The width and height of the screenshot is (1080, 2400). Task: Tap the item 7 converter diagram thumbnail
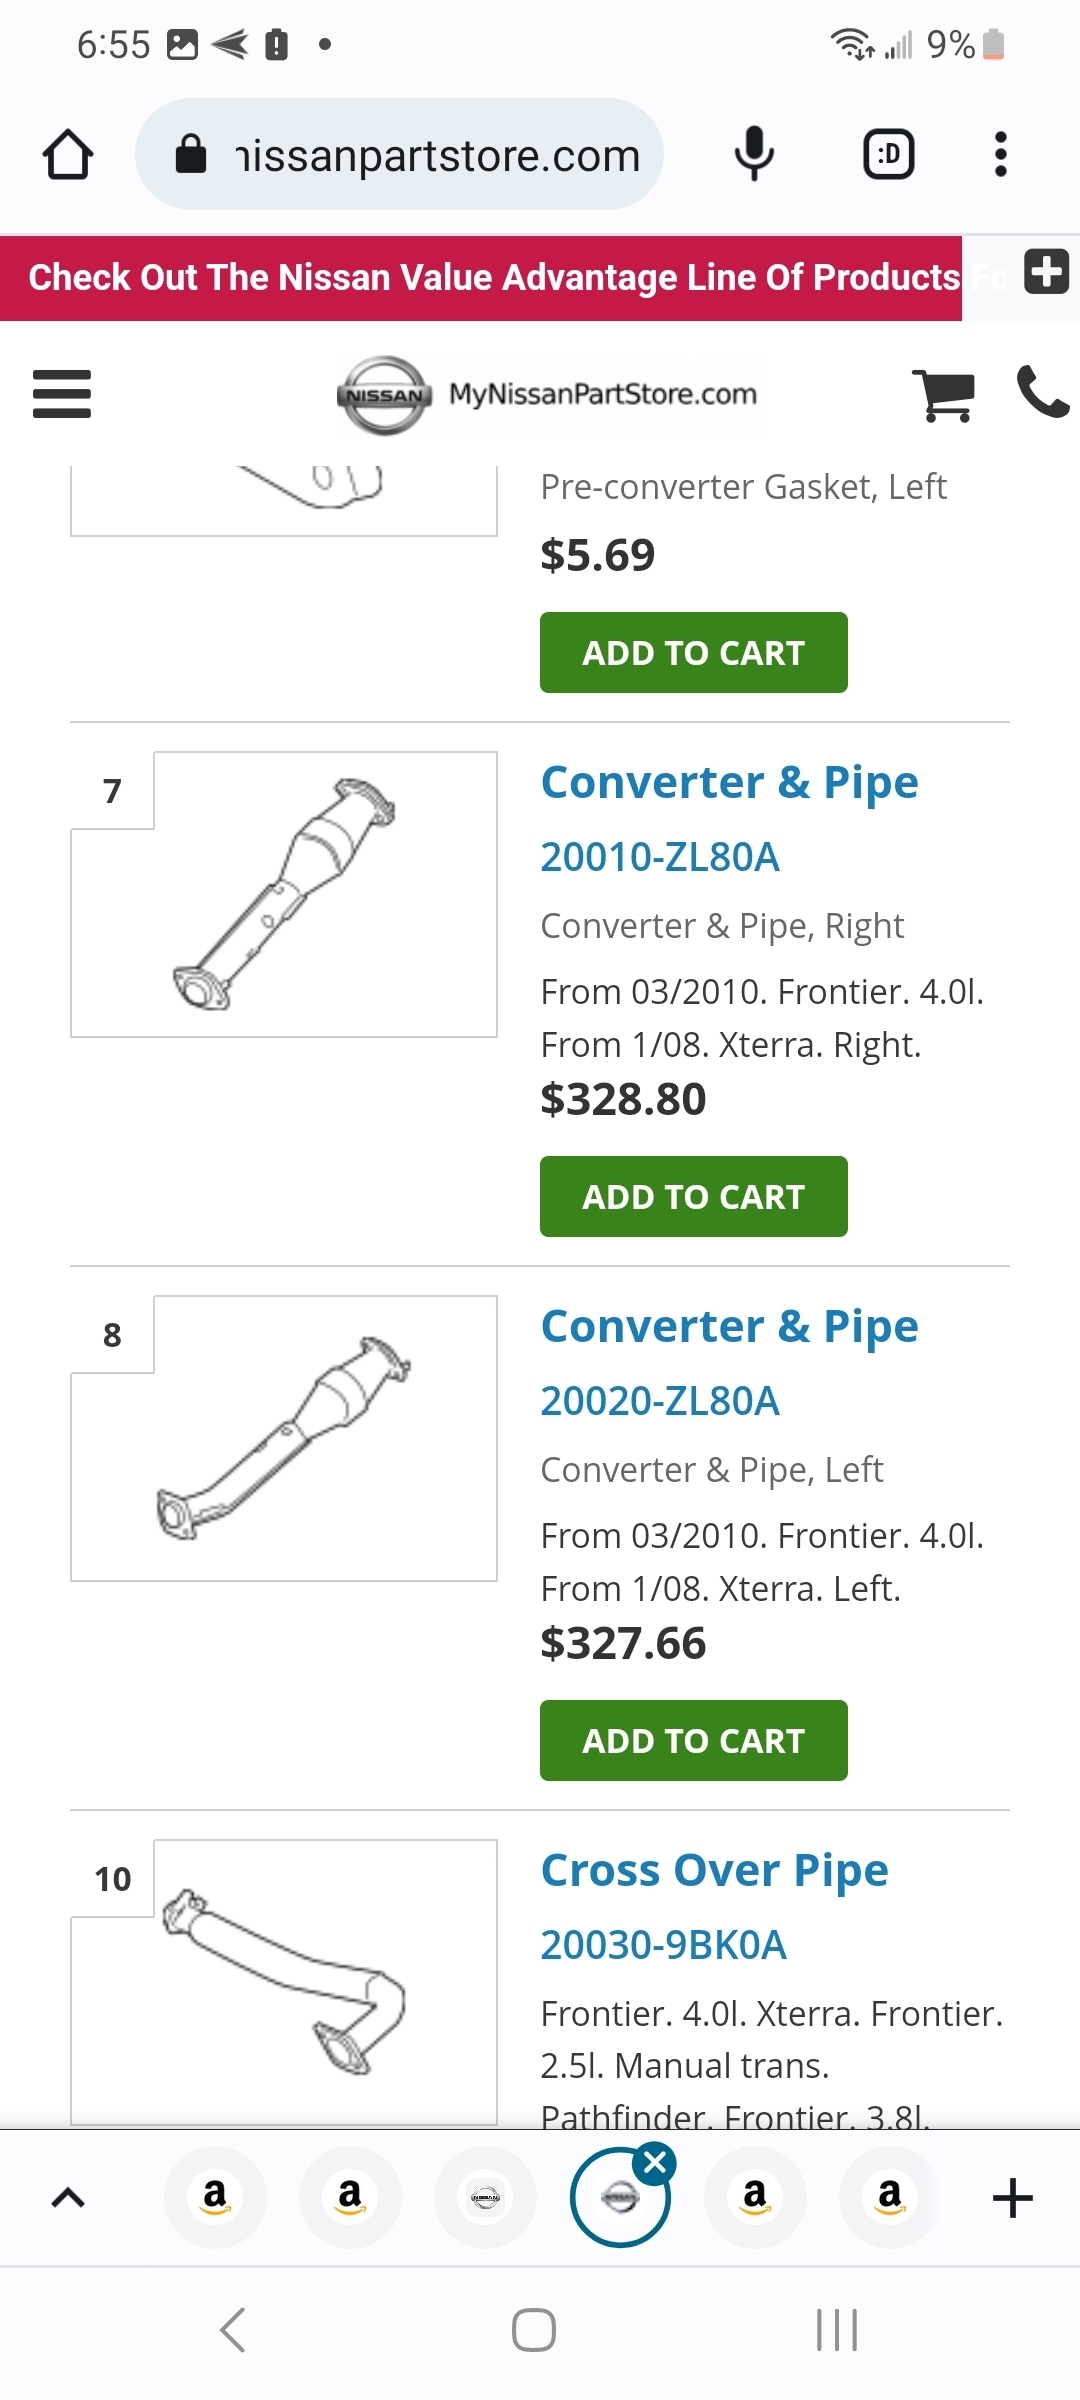click(285, 894)
